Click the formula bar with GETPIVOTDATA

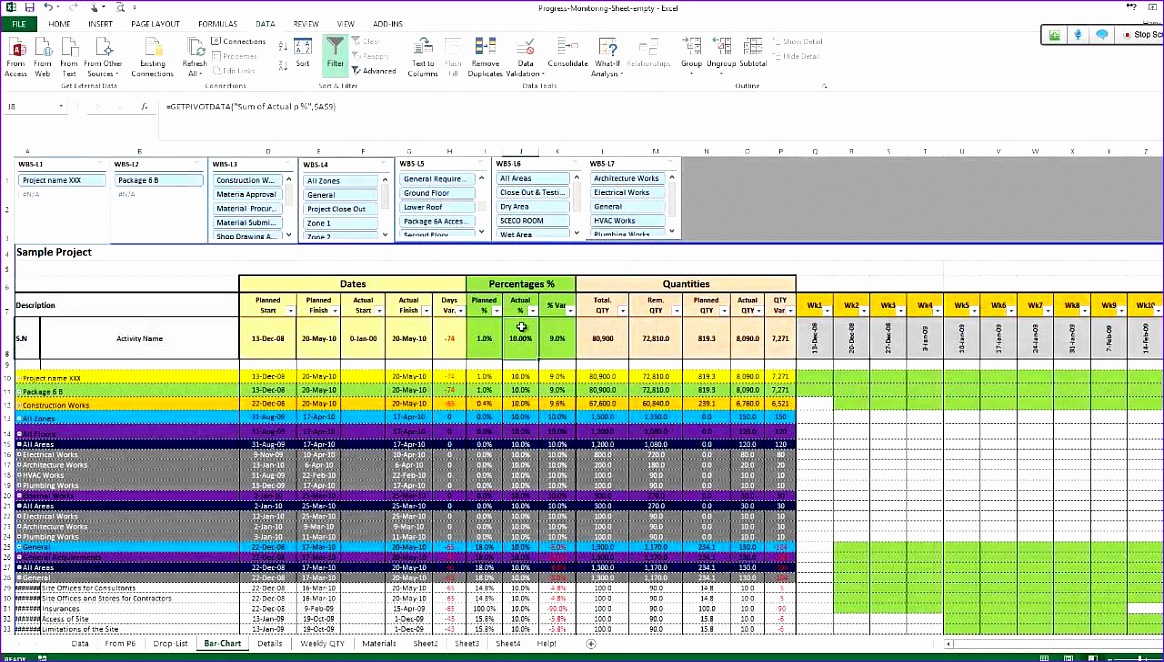[661, 107]
